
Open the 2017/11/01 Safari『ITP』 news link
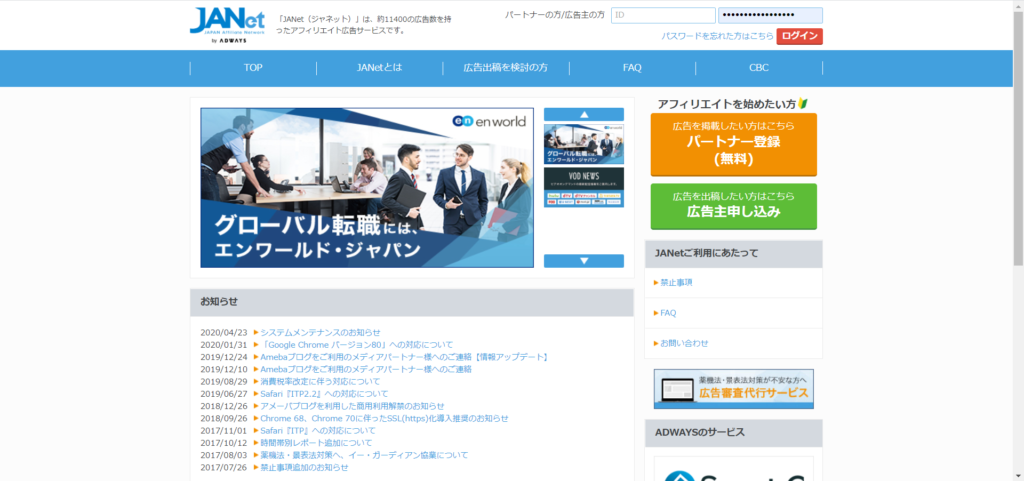[x=318, y=431]
